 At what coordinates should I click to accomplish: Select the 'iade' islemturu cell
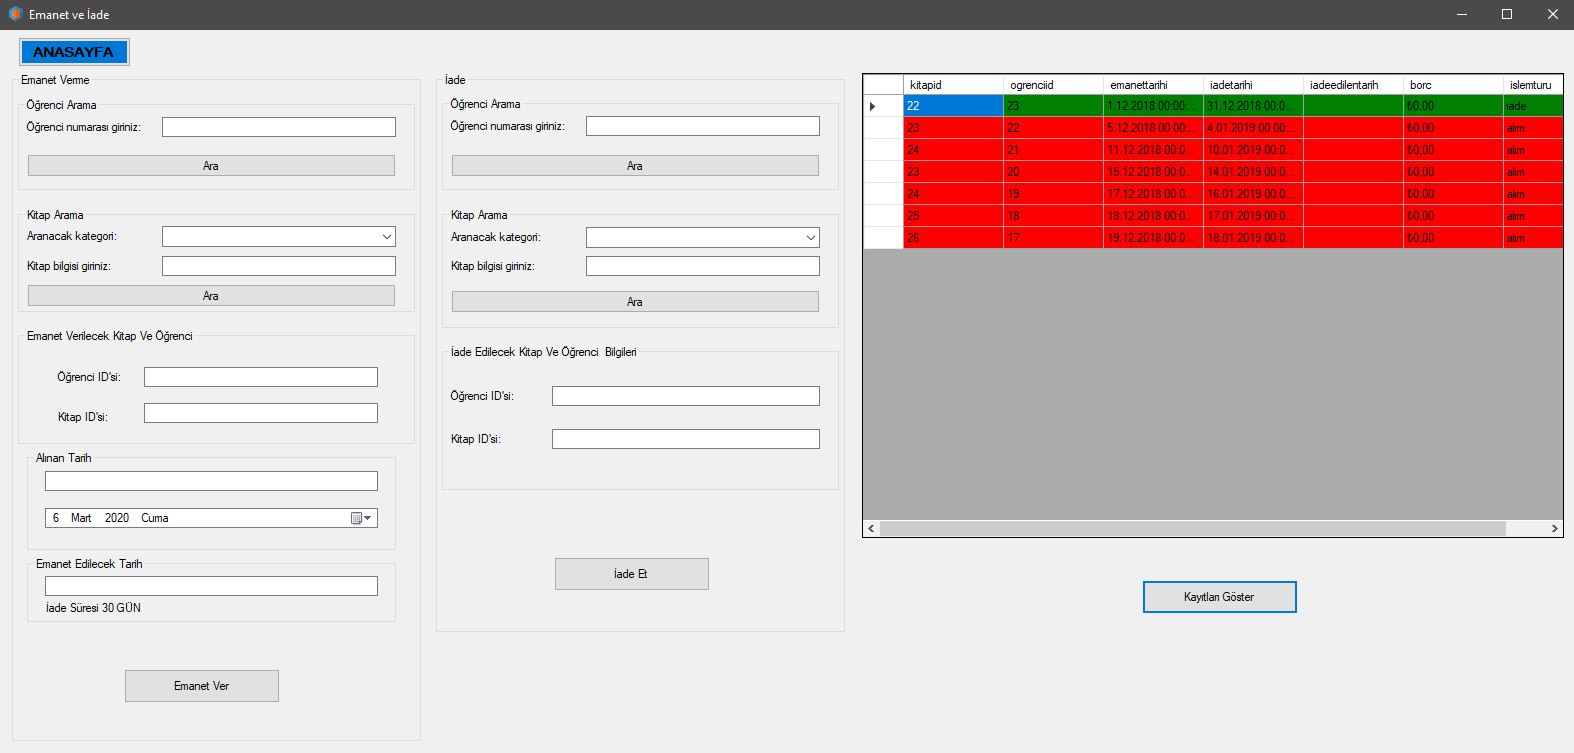click(1533, 106)
